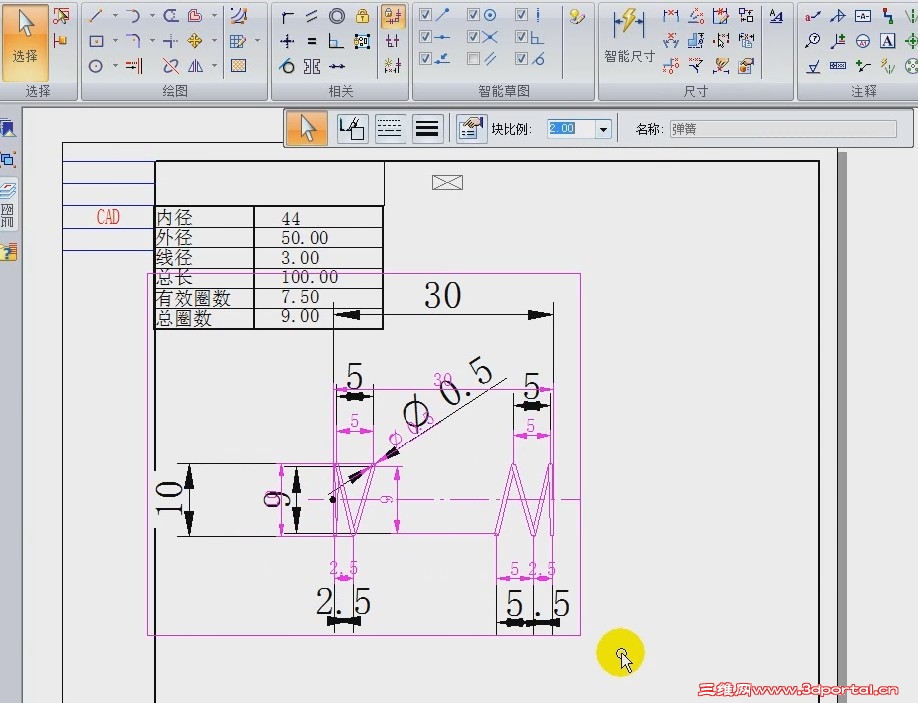The width and height of the screenshot is (918, 703).
Task: Open the 块比例 scale dropdown arrow
Action: (603, 129)
